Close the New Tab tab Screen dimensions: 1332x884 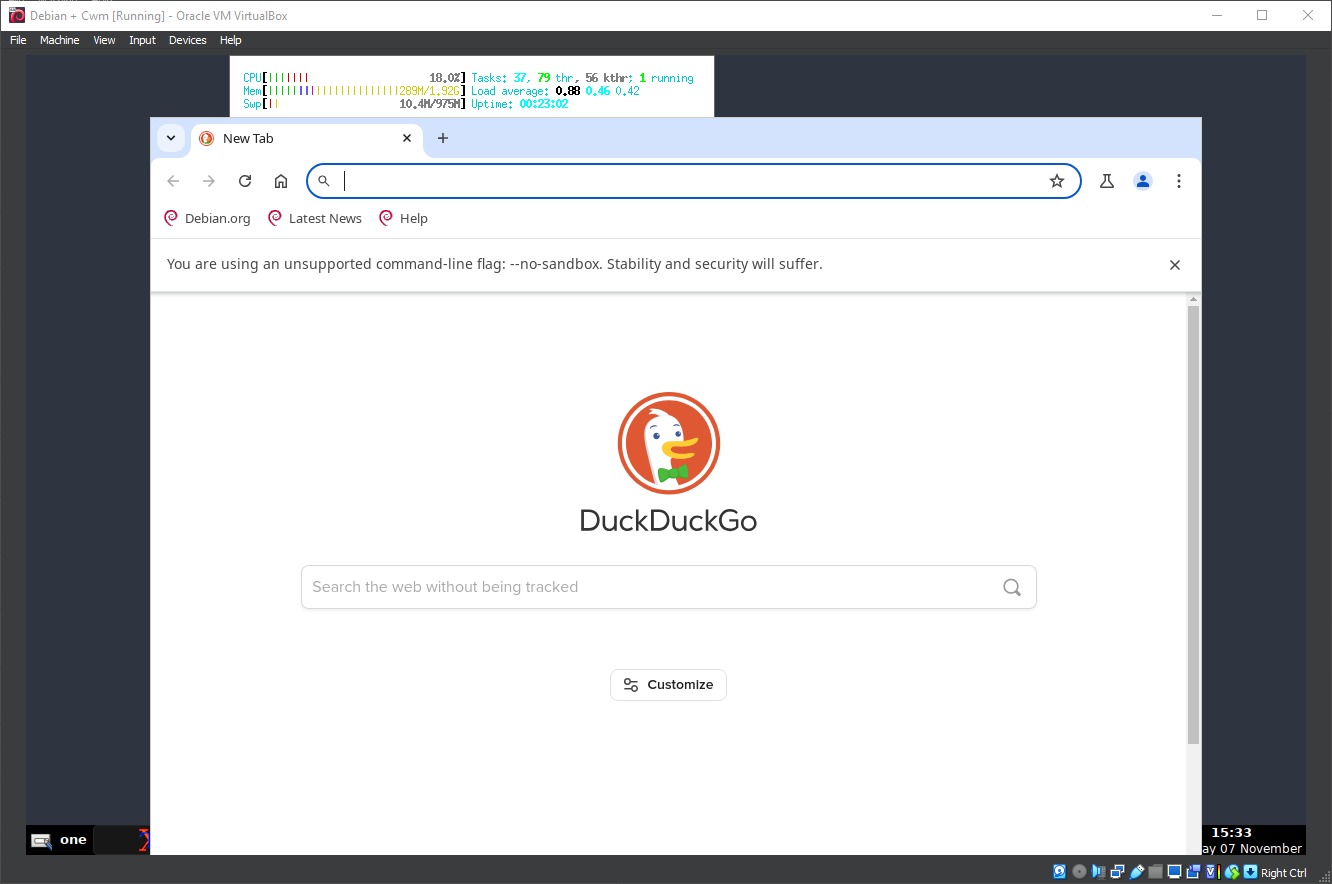click(x=407, y=138)
